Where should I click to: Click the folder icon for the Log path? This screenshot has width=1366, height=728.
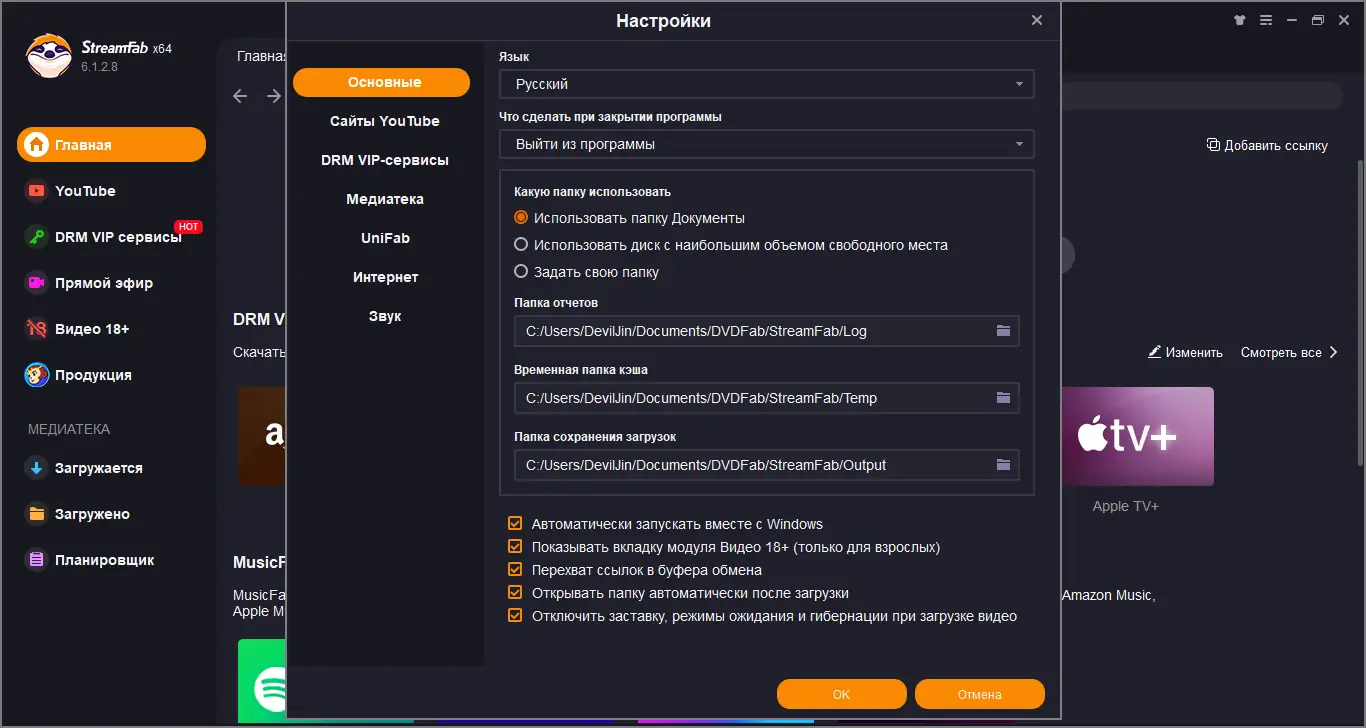[1004, 331]
